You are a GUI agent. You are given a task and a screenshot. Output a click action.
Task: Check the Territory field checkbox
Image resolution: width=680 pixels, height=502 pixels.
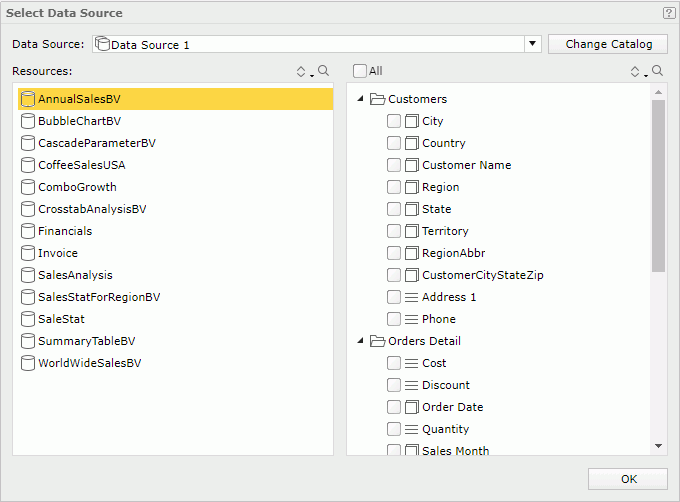pos(394,231)
